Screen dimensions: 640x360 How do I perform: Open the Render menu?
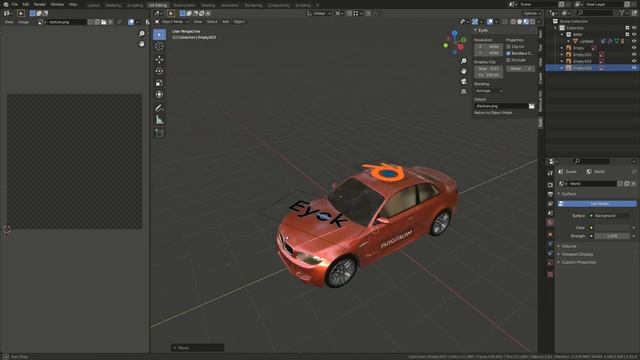(40, 4)
